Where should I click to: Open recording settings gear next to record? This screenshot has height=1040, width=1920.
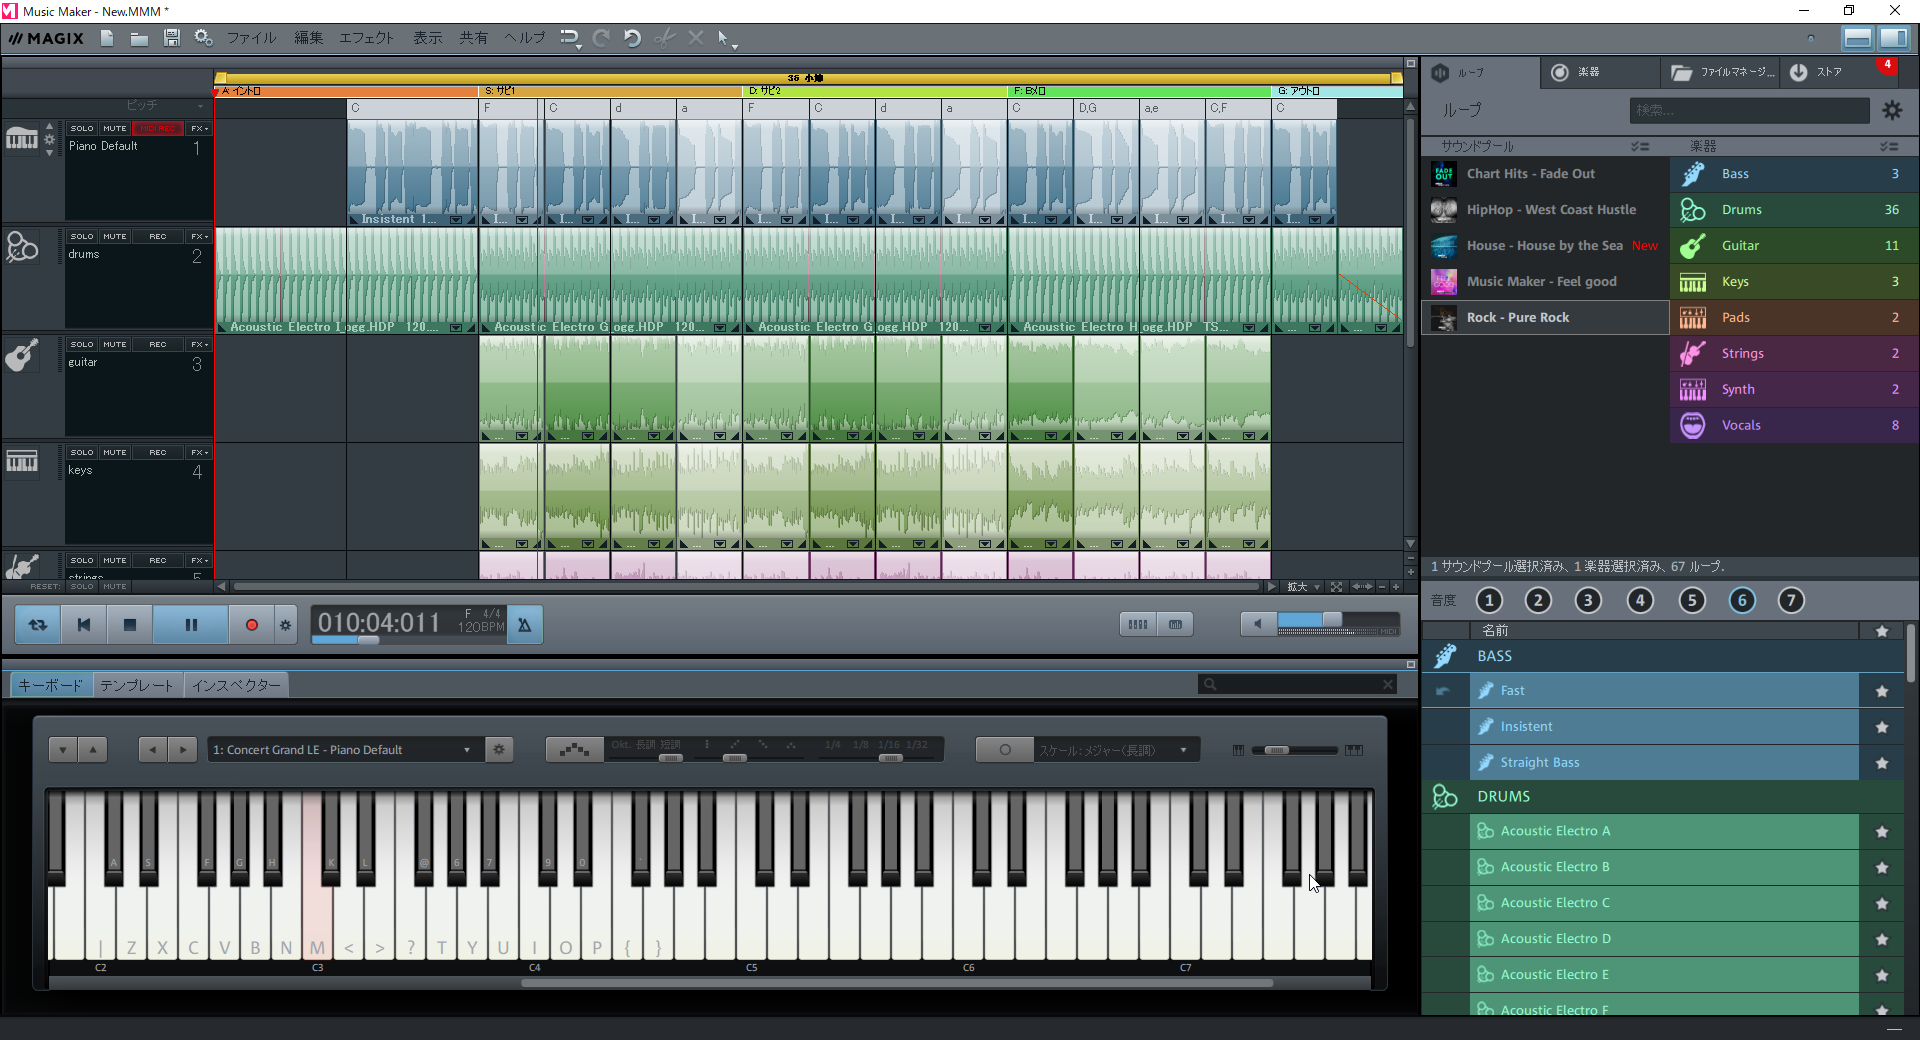(285, 624)
